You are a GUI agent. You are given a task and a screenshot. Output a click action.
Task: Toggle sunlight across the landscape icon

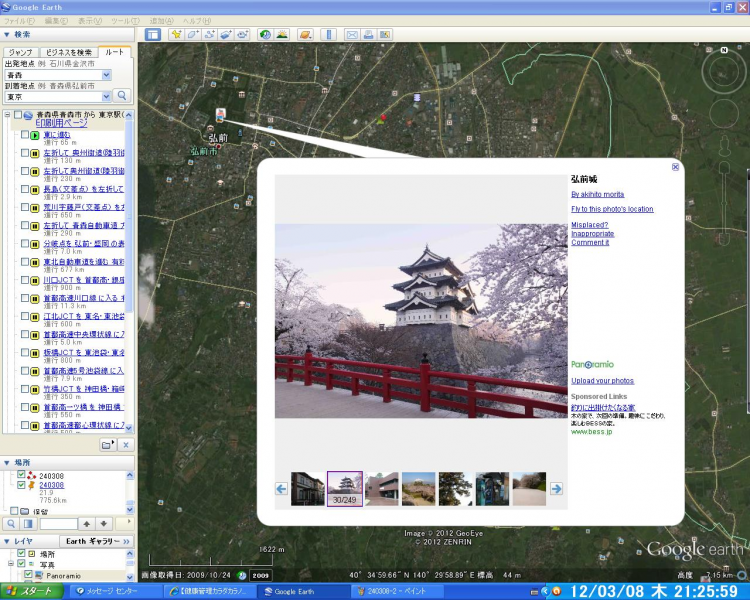click(282, 34)
